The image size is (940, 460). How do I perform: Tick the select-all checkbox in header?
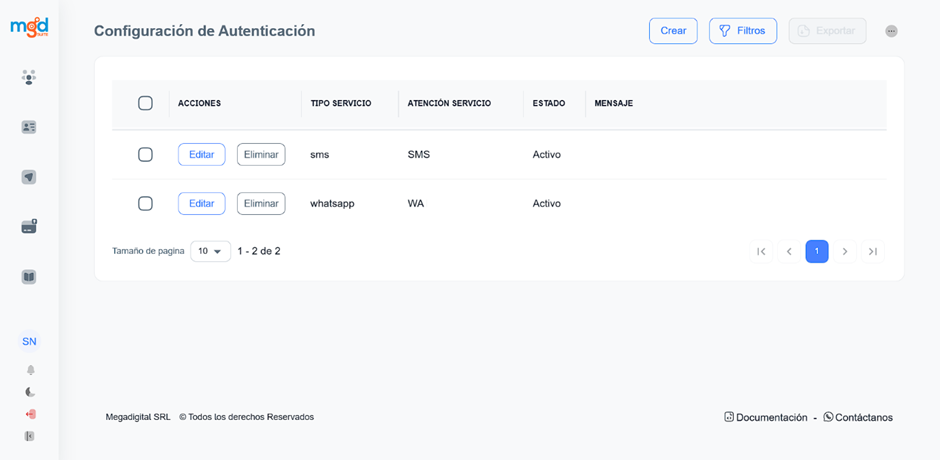point(145,103)
